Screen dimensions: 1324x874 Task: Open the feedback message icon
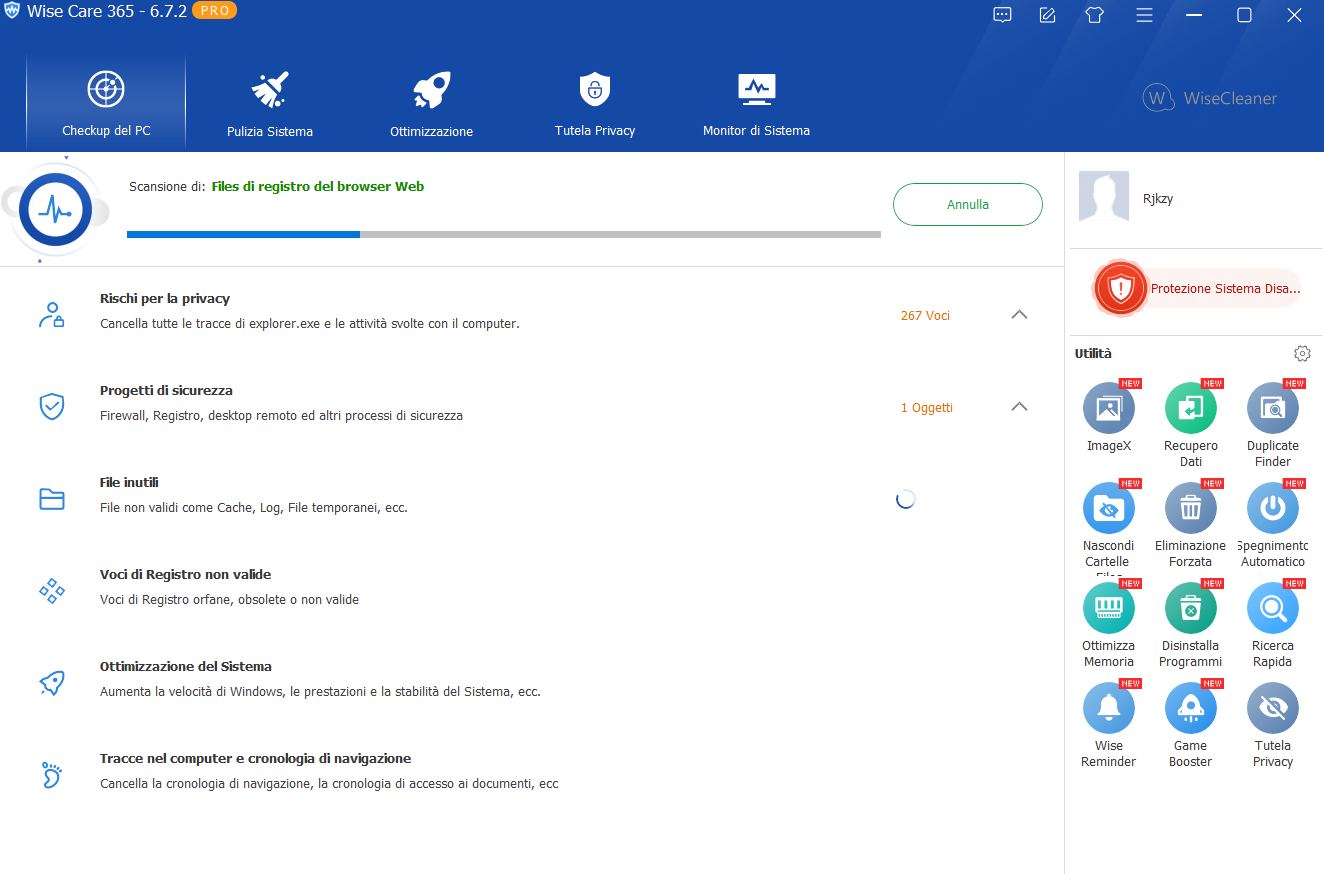click(1002, 15)
